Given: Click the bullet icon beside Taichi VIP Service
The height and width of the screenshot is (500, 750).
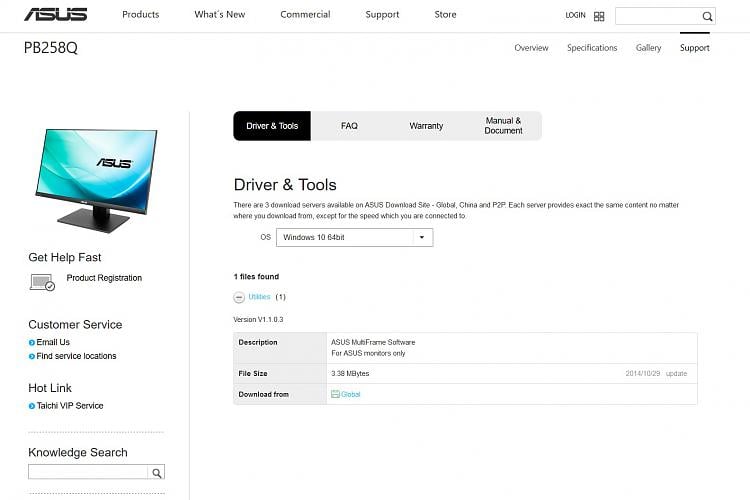Looking at the screenshot, I should (x=32, y=406).
